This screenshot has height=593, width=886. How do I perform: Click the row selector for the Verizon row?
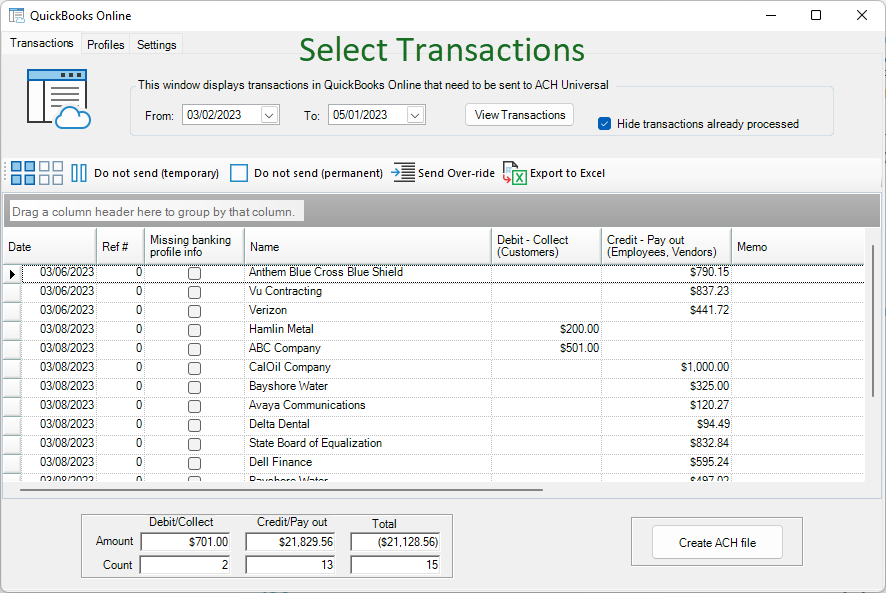coord(12,310)
